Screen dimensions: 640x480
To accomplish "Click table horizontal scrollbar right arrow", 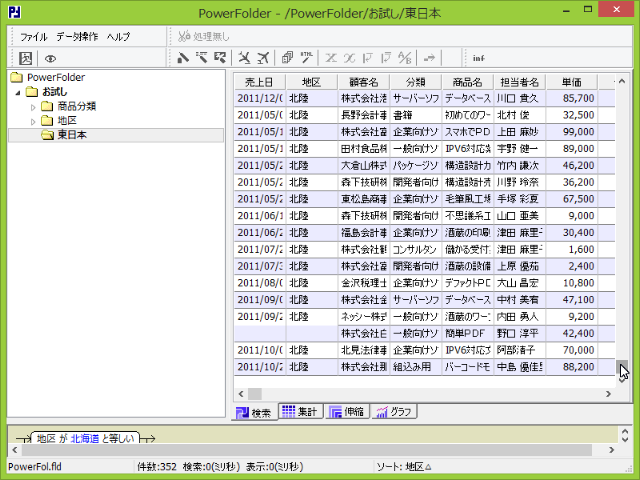I will coord(608,394).
